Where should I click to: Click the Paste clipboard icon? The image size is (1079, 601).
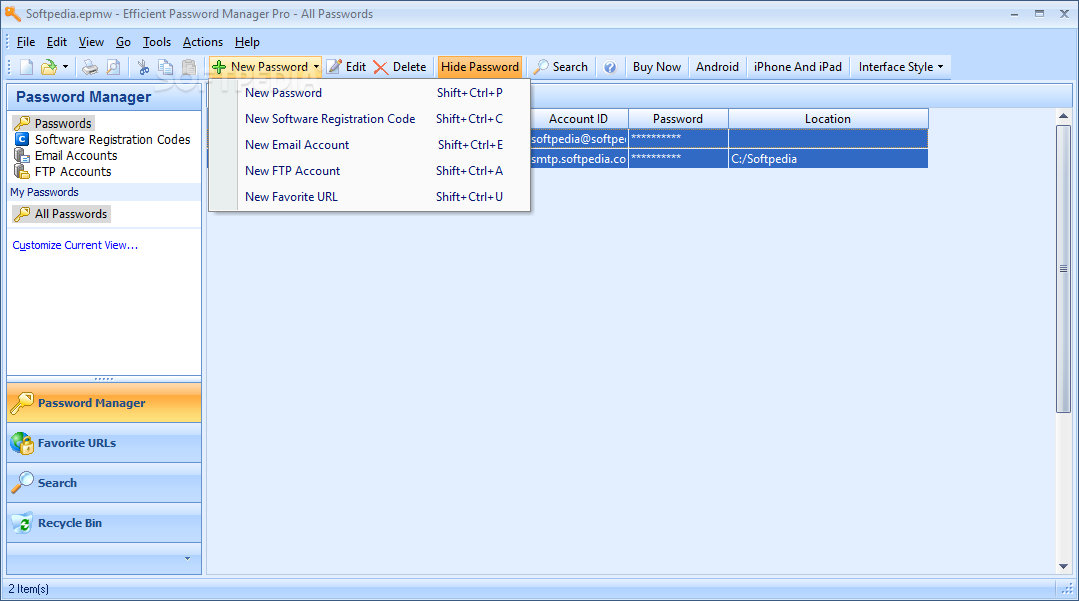pyautogui.click(x=189, y=67)
